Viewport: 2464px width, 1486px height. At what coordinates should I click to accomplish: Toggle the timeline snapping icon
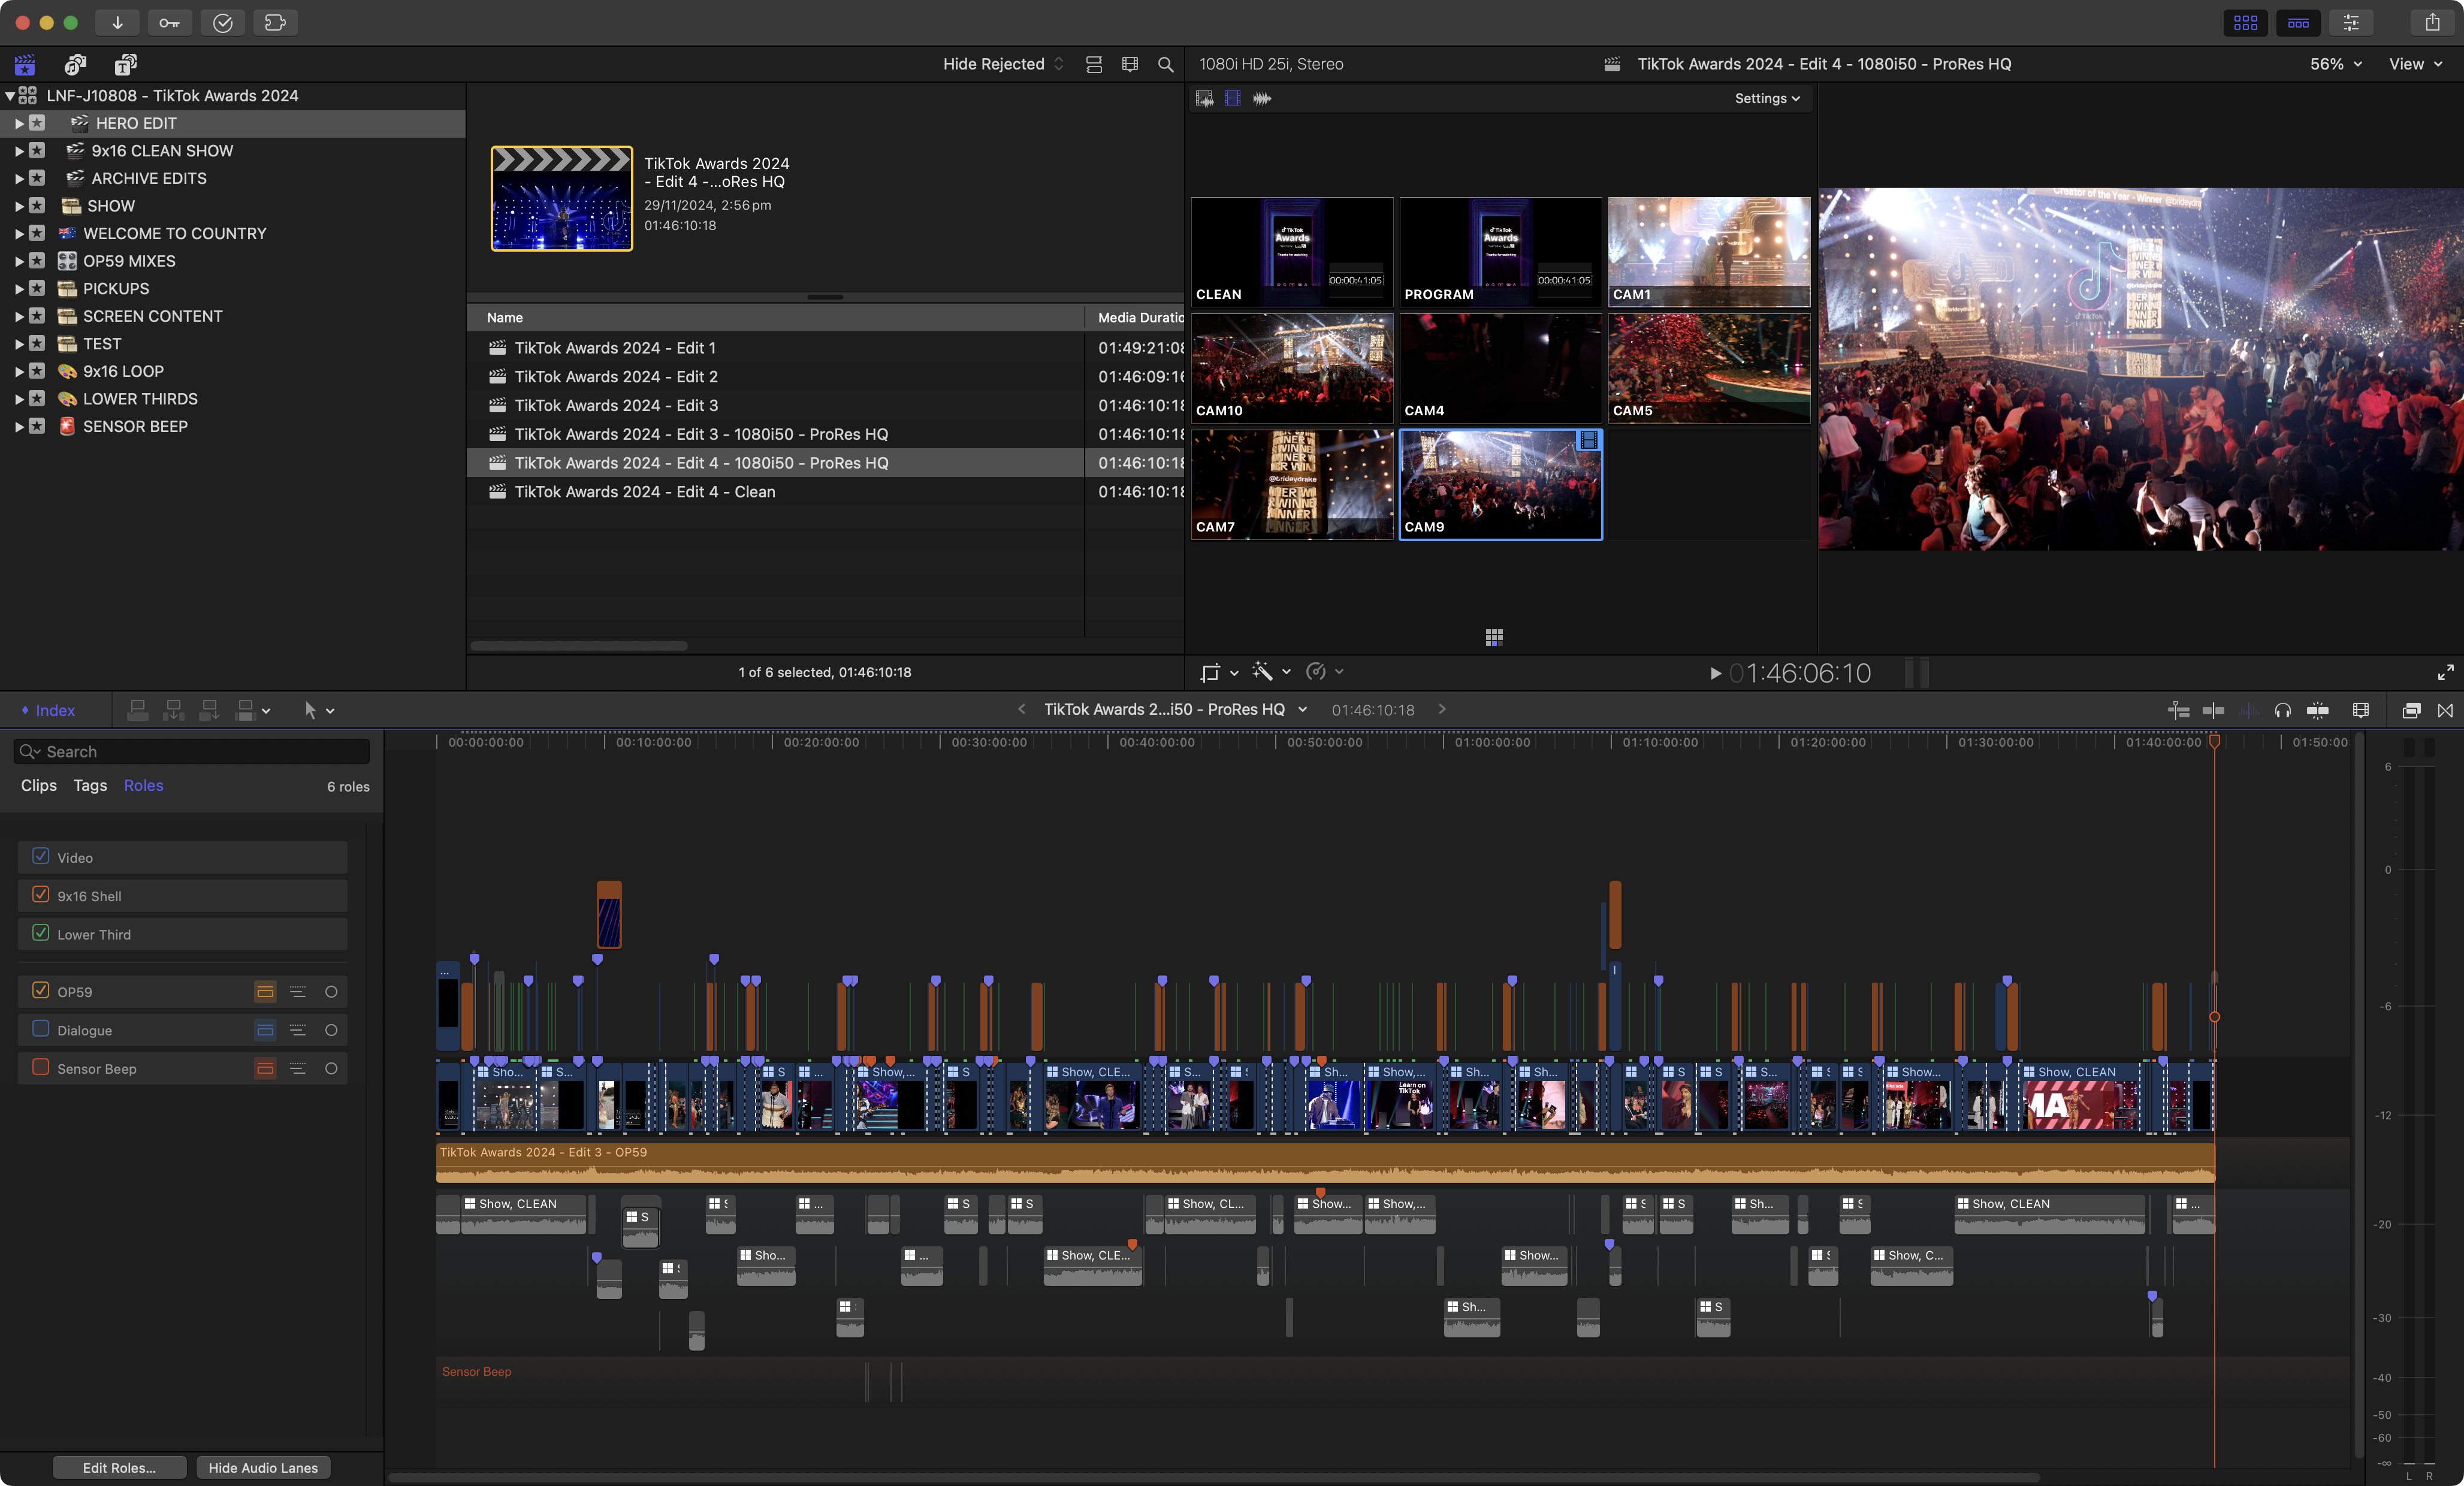pos(2317,710)
